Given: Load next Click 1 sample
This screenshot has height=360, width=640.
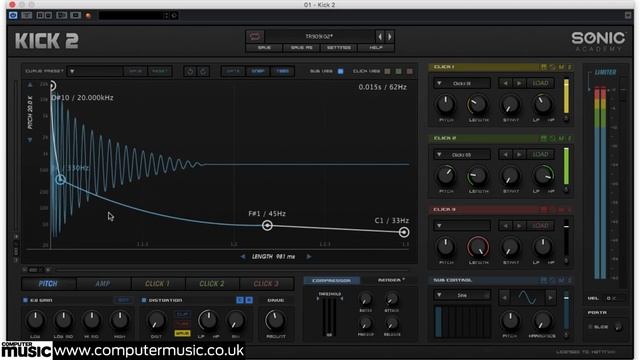Looking at the screenshot, I should pyautogui.click(x=519, y=83).
